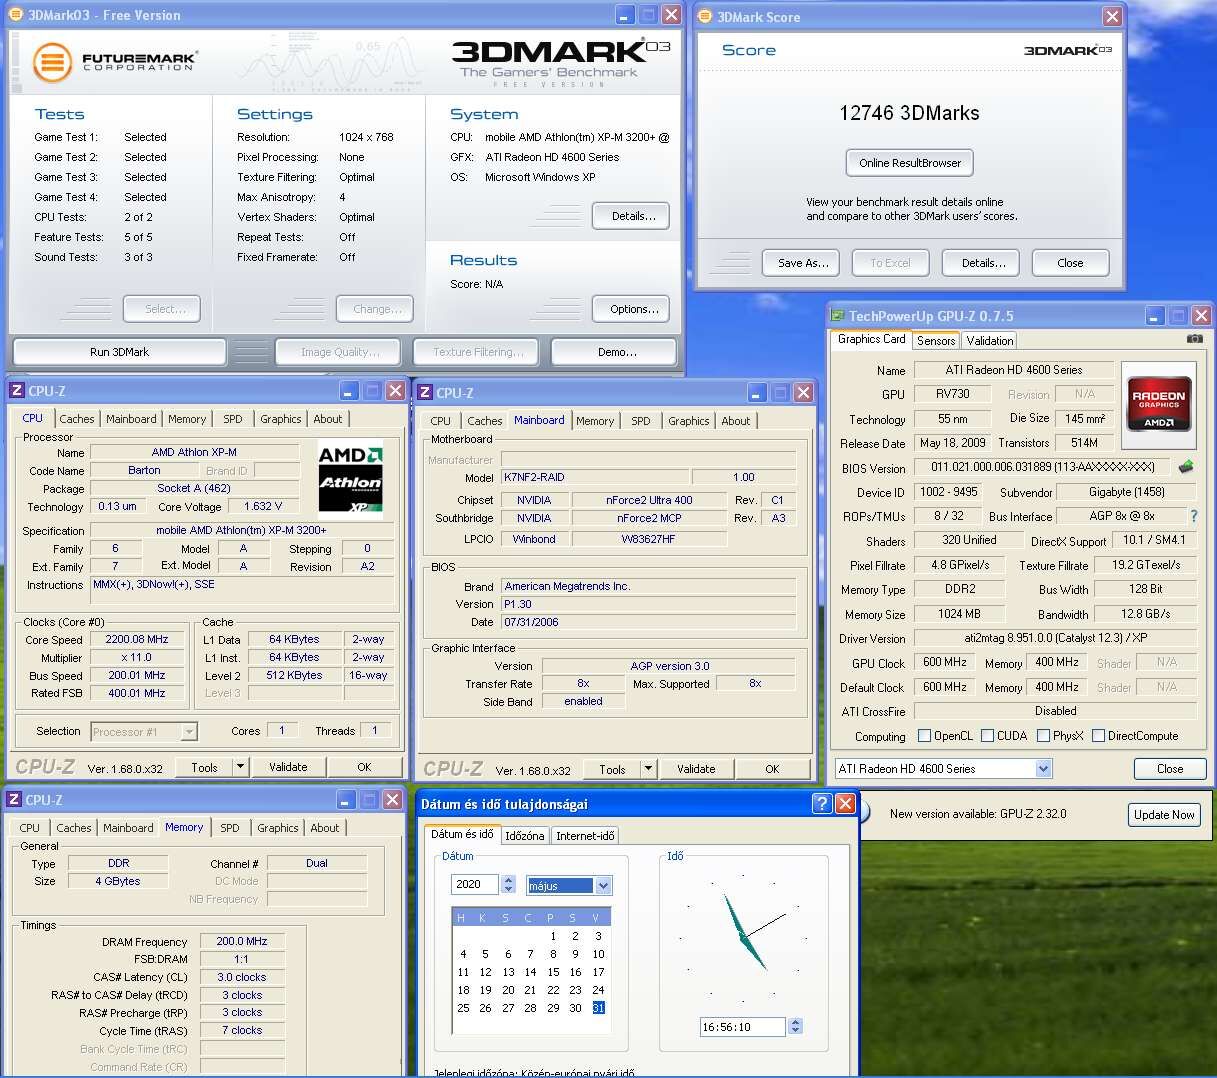Click Demo... button in 3DMark03
Image resolution: width=1217 pixels, height=1078 pixels.
(616, 352)
